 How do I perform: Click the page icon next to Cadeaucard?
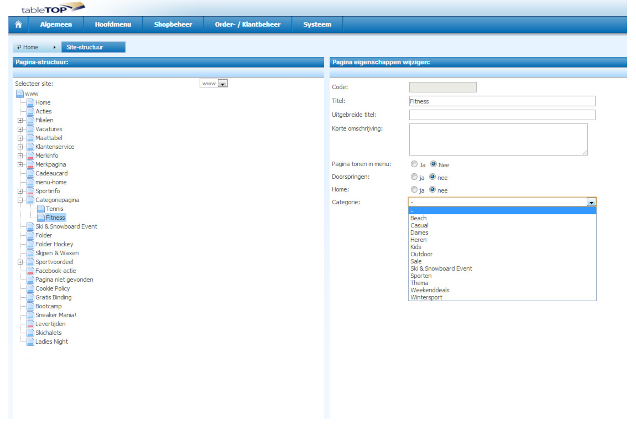point(30,173)
